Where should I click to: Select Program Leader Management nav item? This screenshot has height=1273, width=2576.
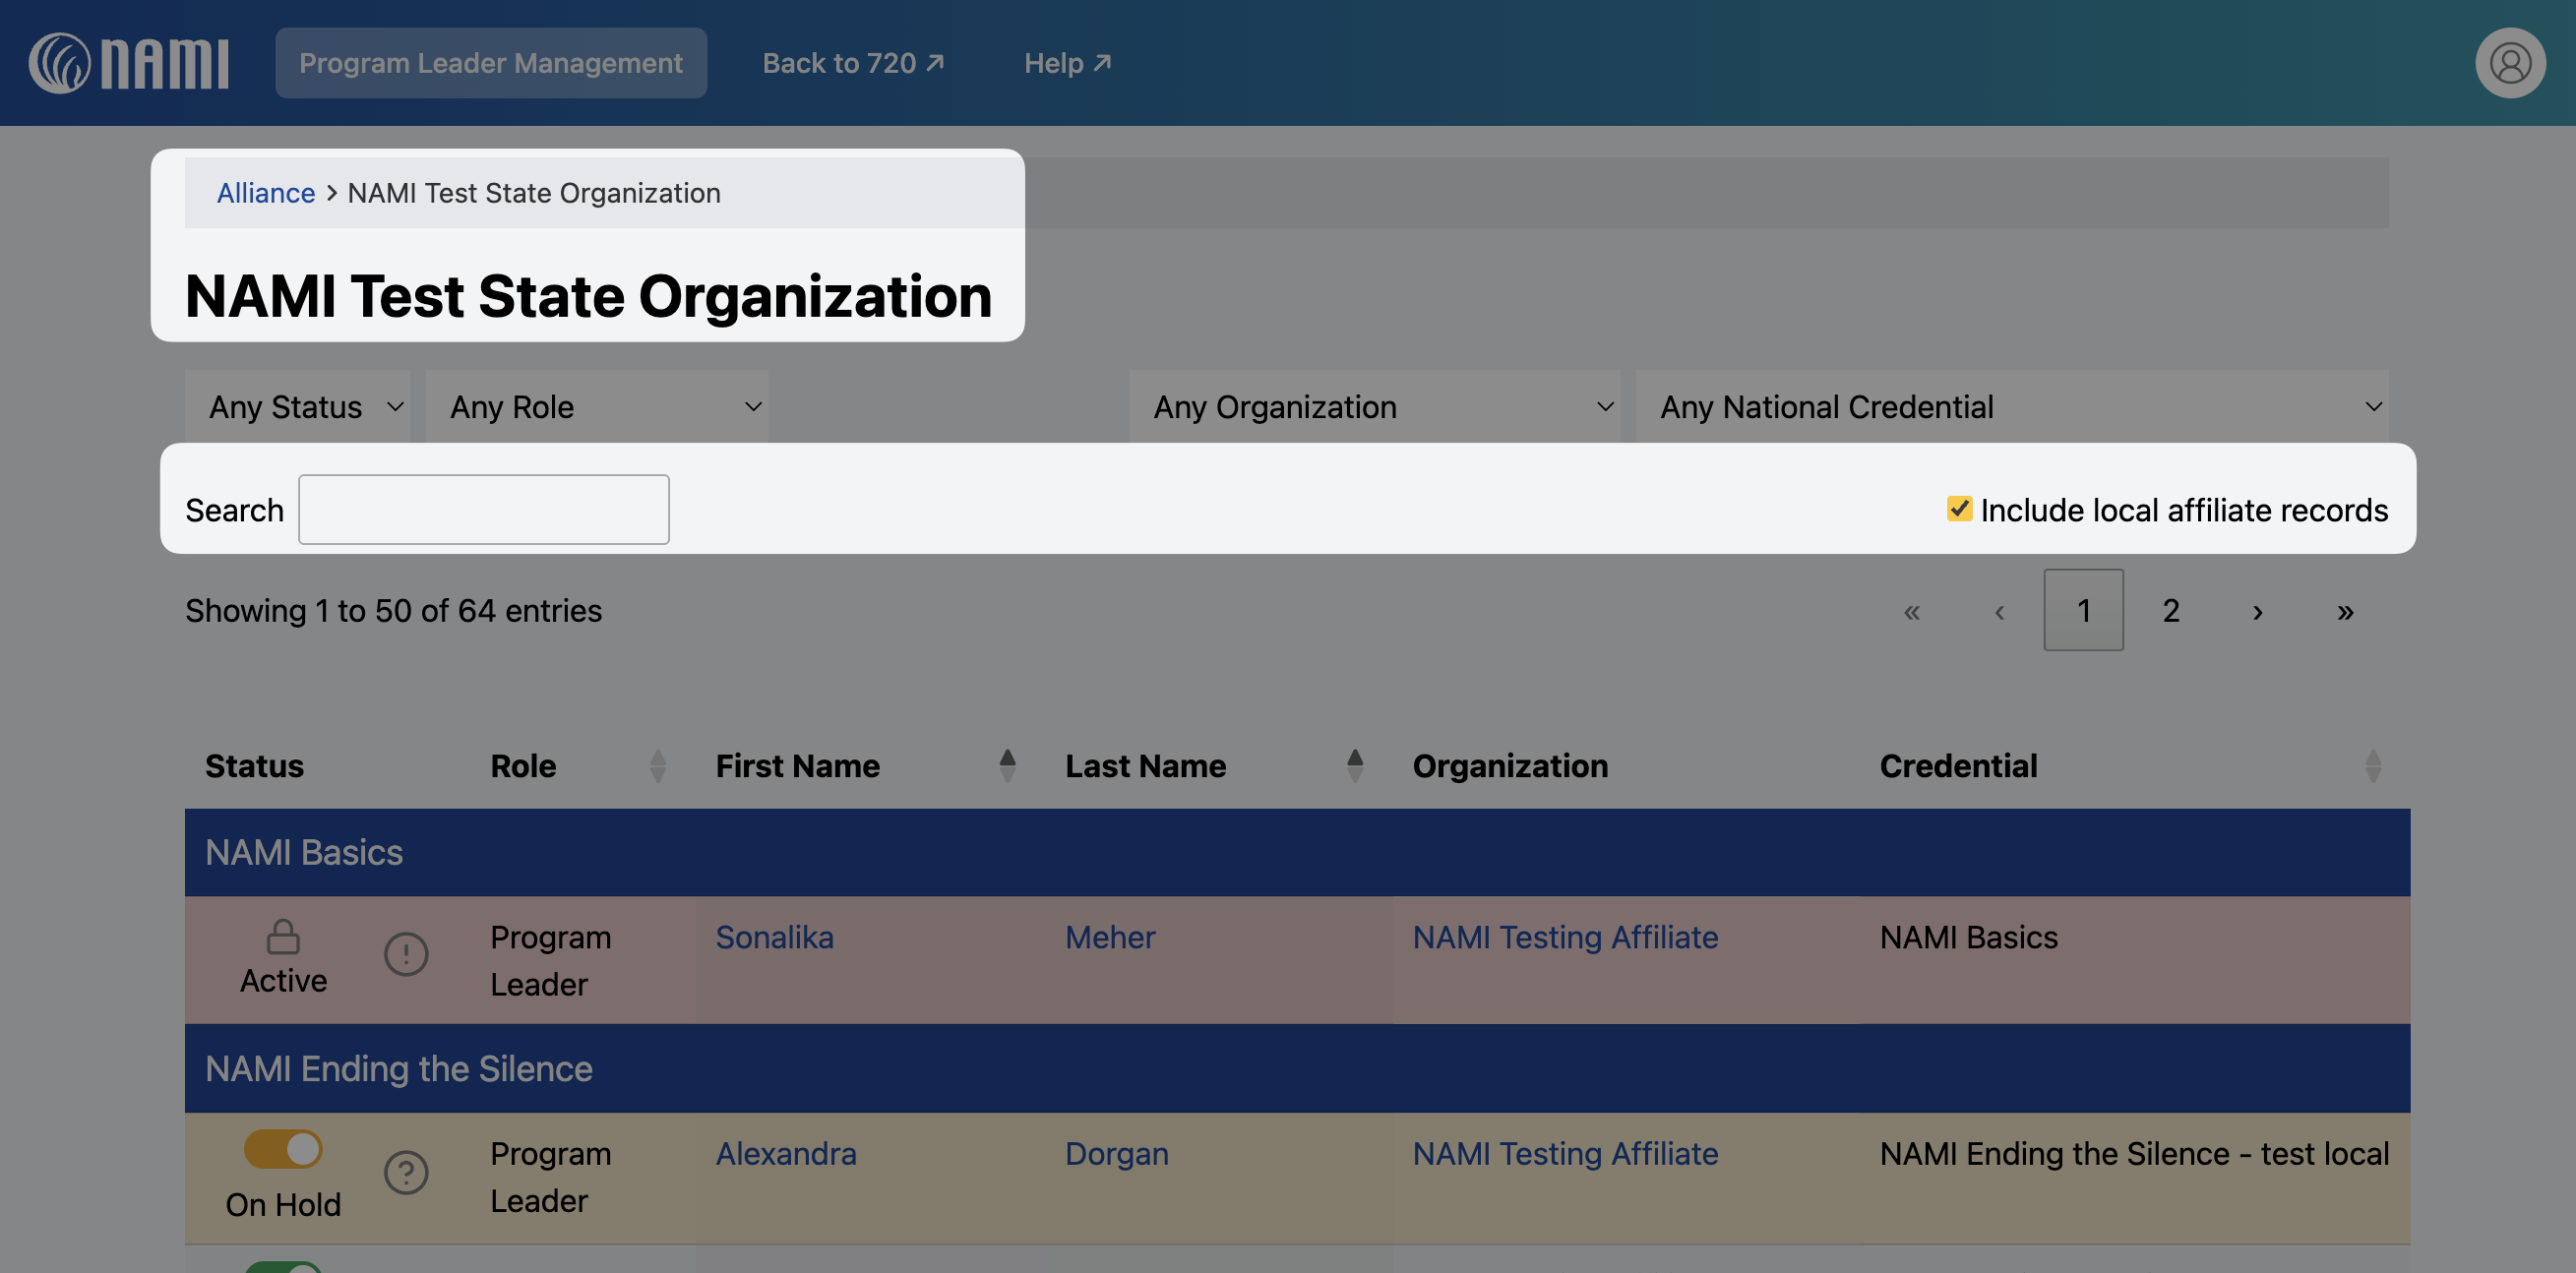pyautogui.click(x=490, y=63)
